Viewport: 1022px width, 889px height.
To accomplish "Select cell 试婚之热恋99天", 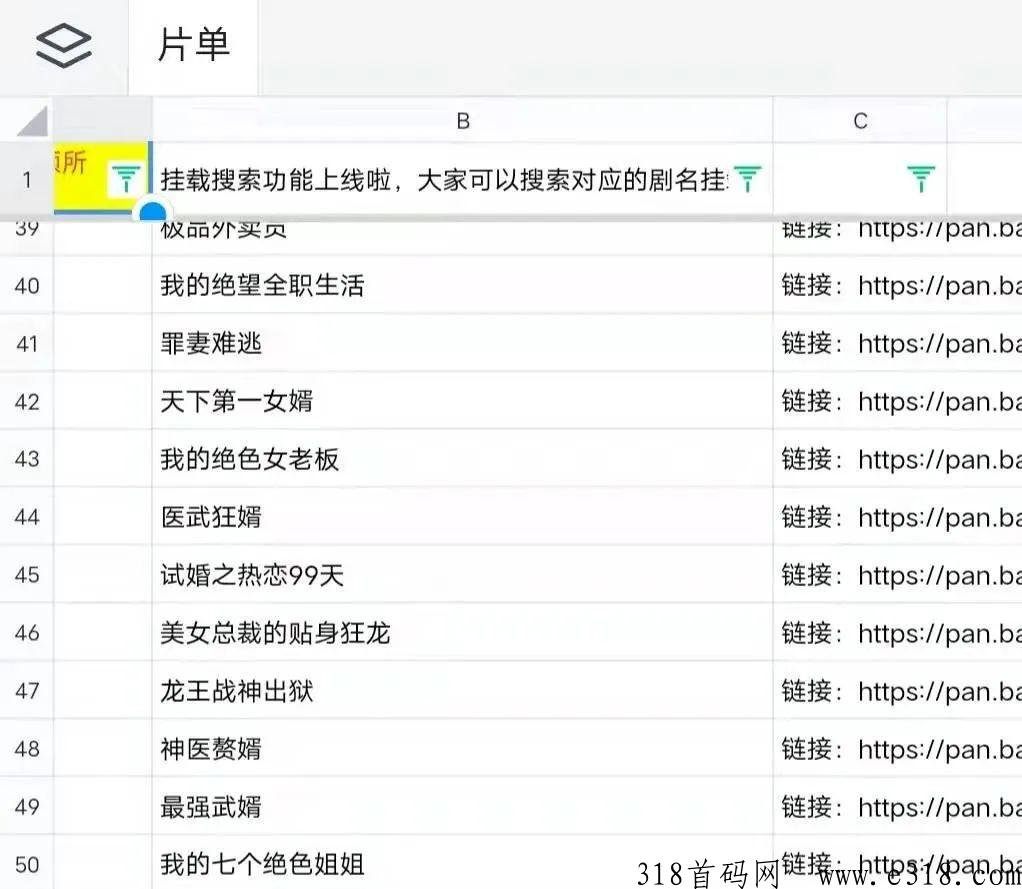I will pos(463,575).
